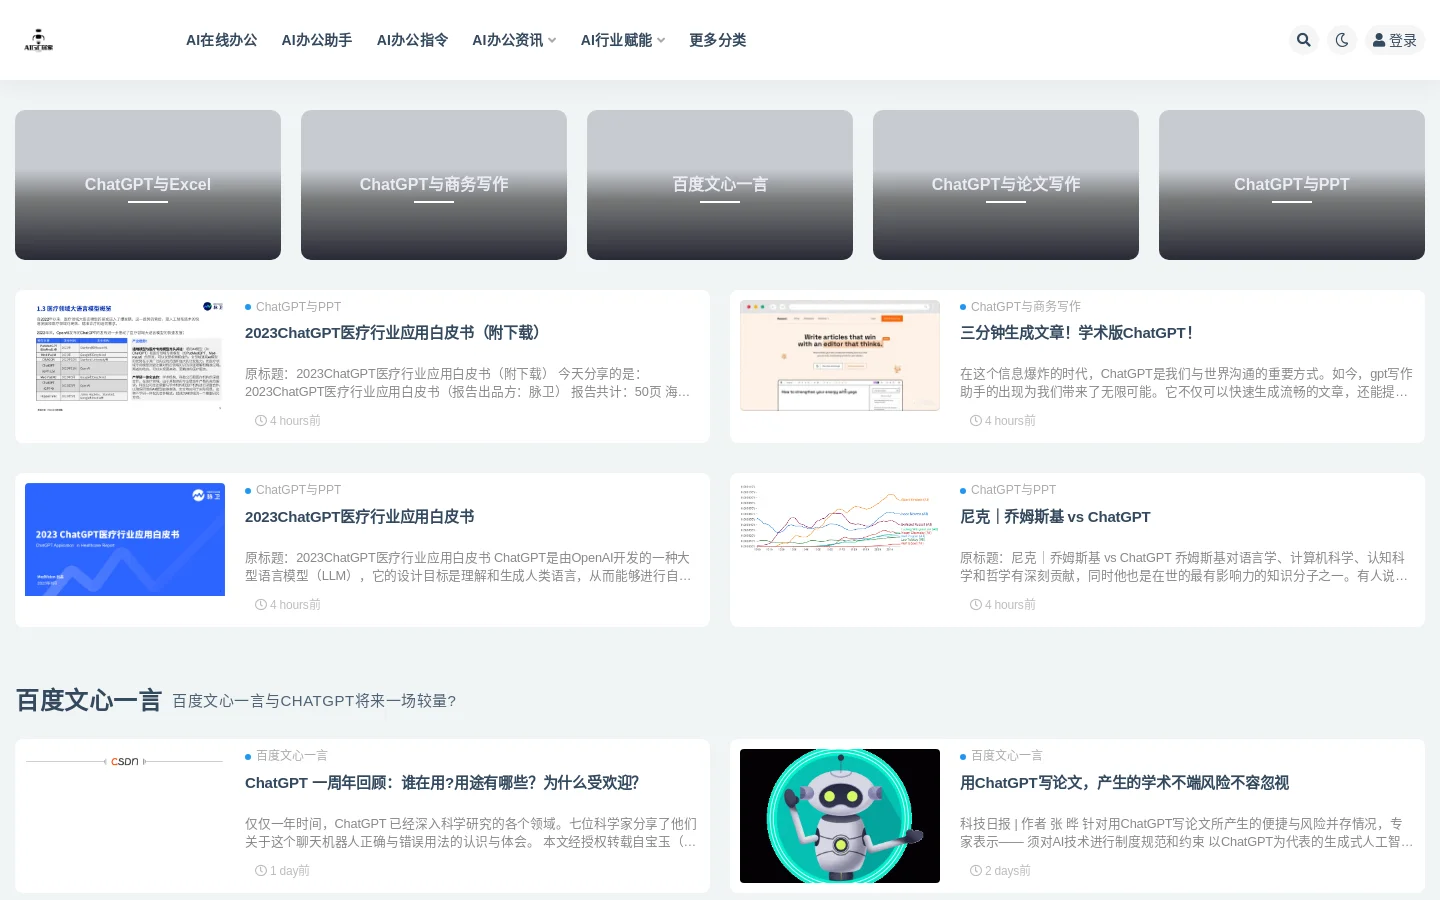The height and width of the screenshot is (900, 1440).
Task: Open AI办公指令 menu item
Action: tap(412, 40)
